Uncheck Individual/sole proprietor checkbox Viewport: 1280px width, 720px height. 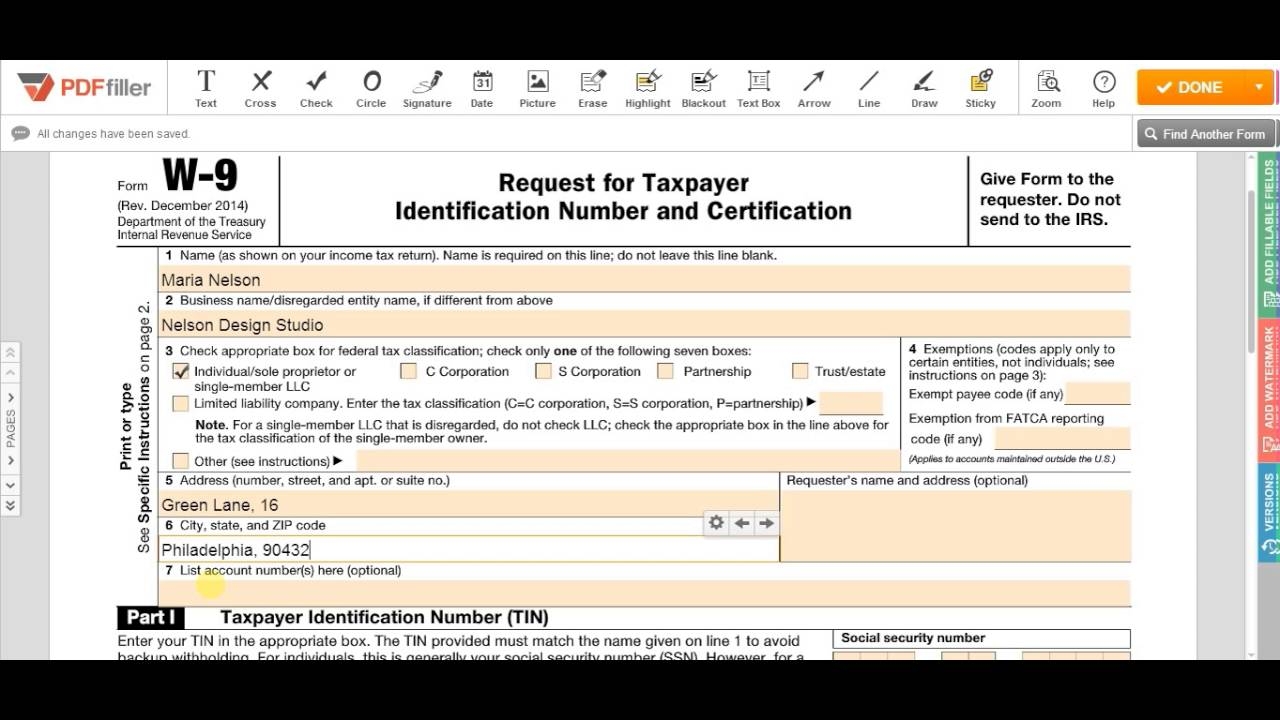(x=181, y=372)
